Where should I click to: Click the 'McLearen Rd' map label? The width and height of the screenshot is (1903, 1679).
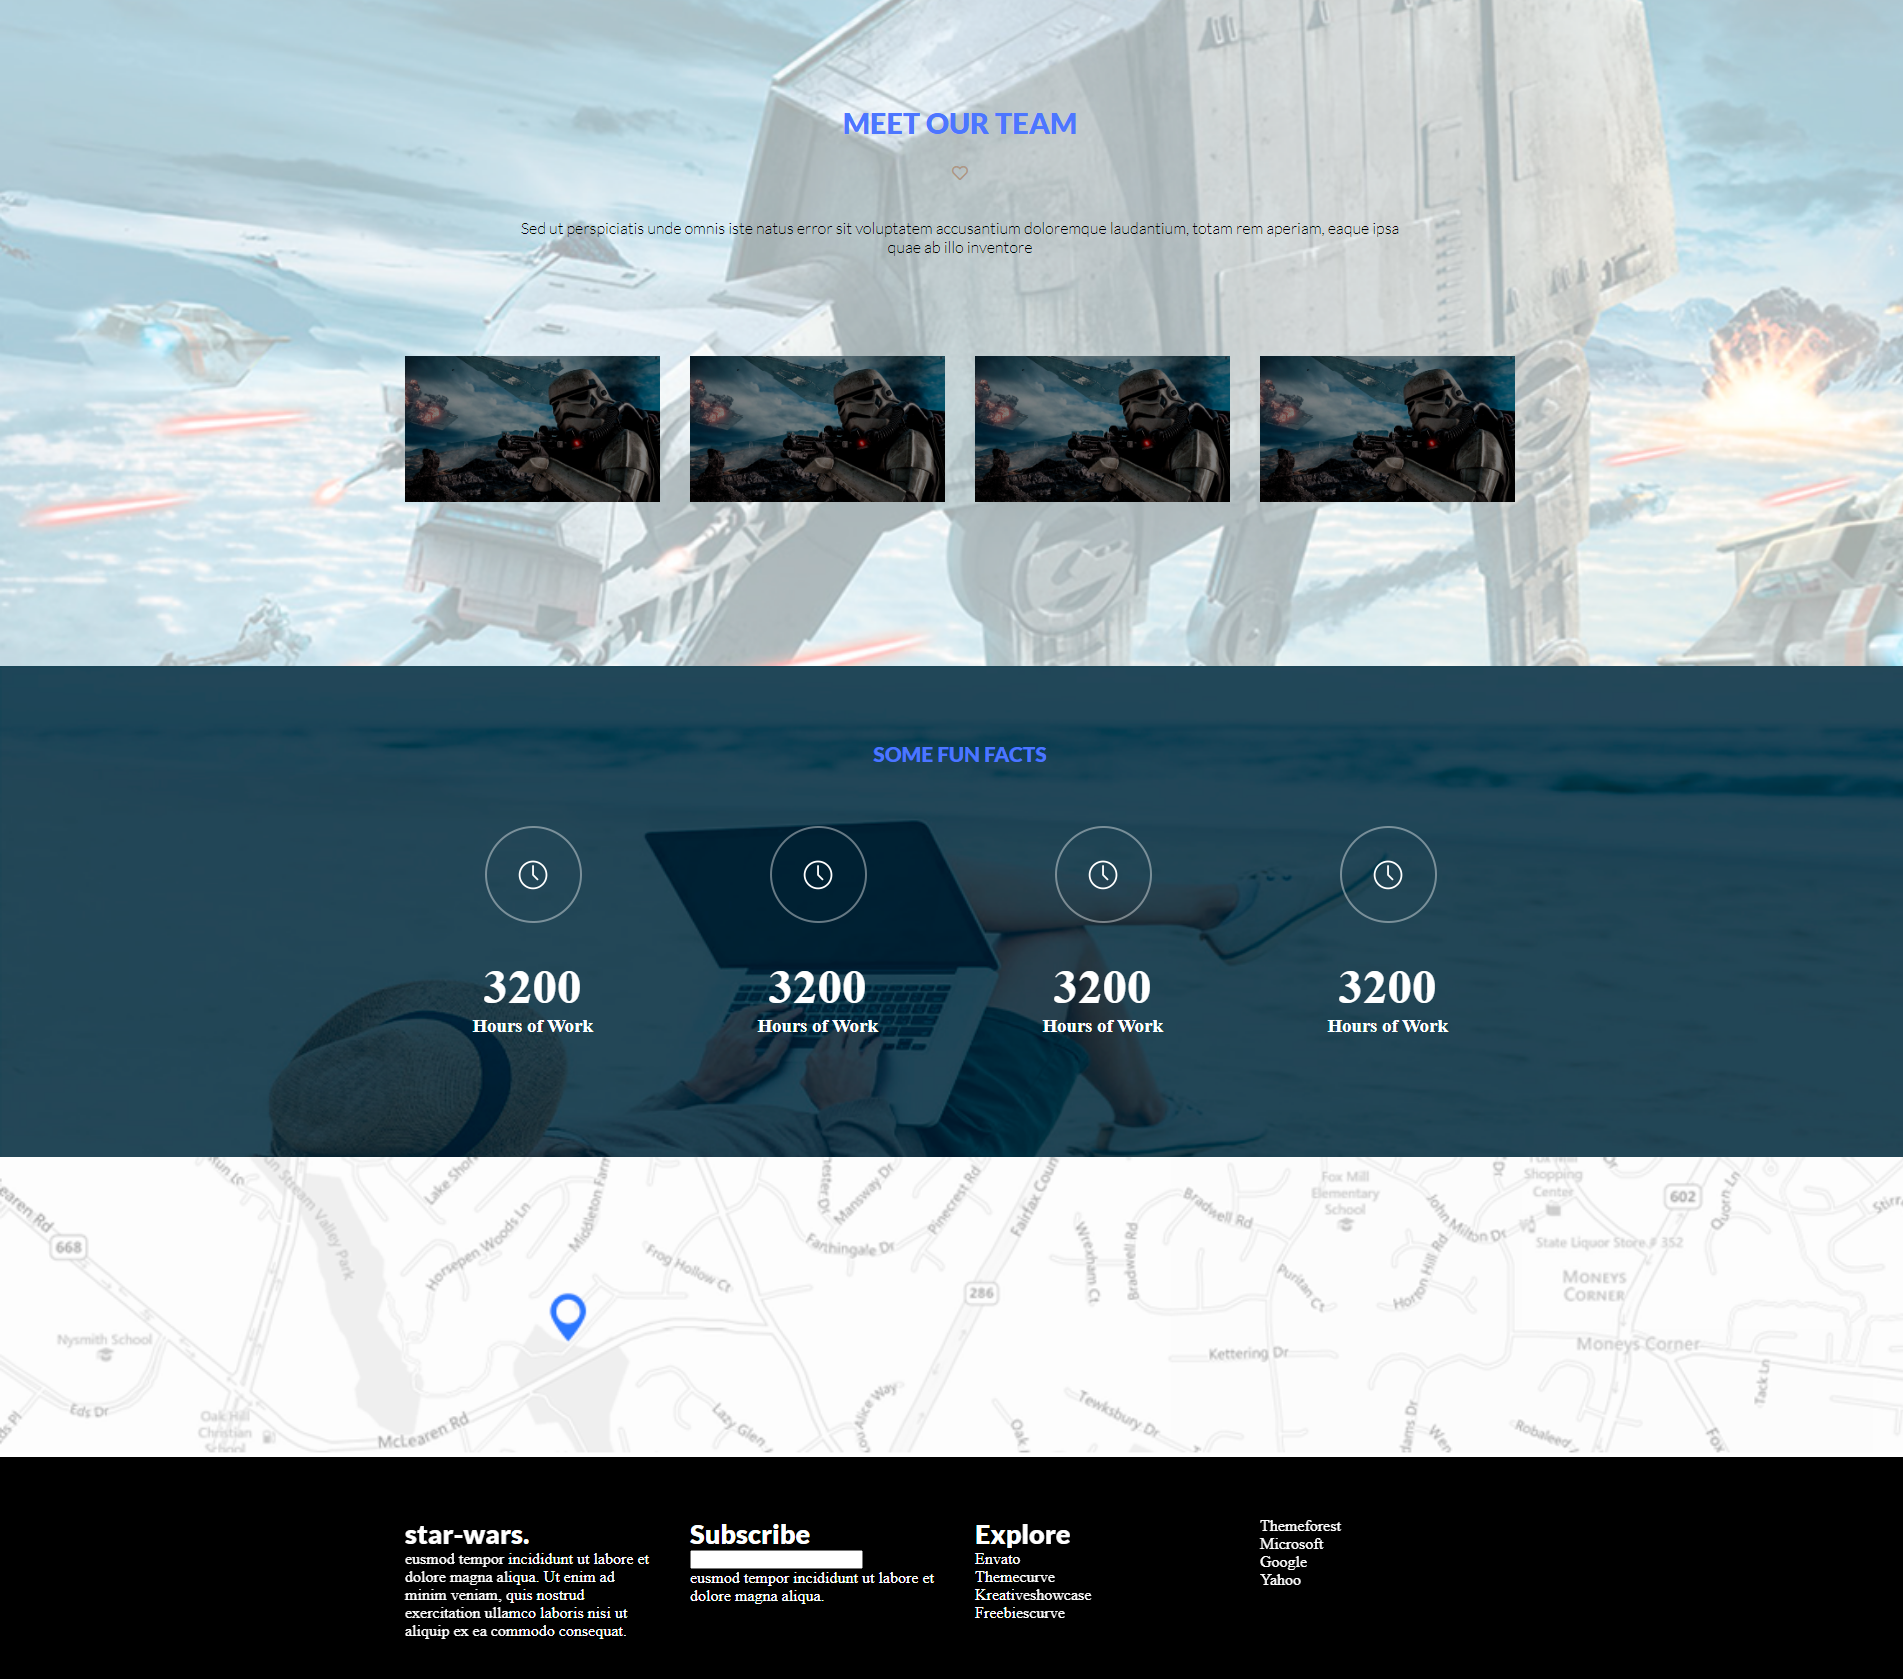[x=423, y=1431]
